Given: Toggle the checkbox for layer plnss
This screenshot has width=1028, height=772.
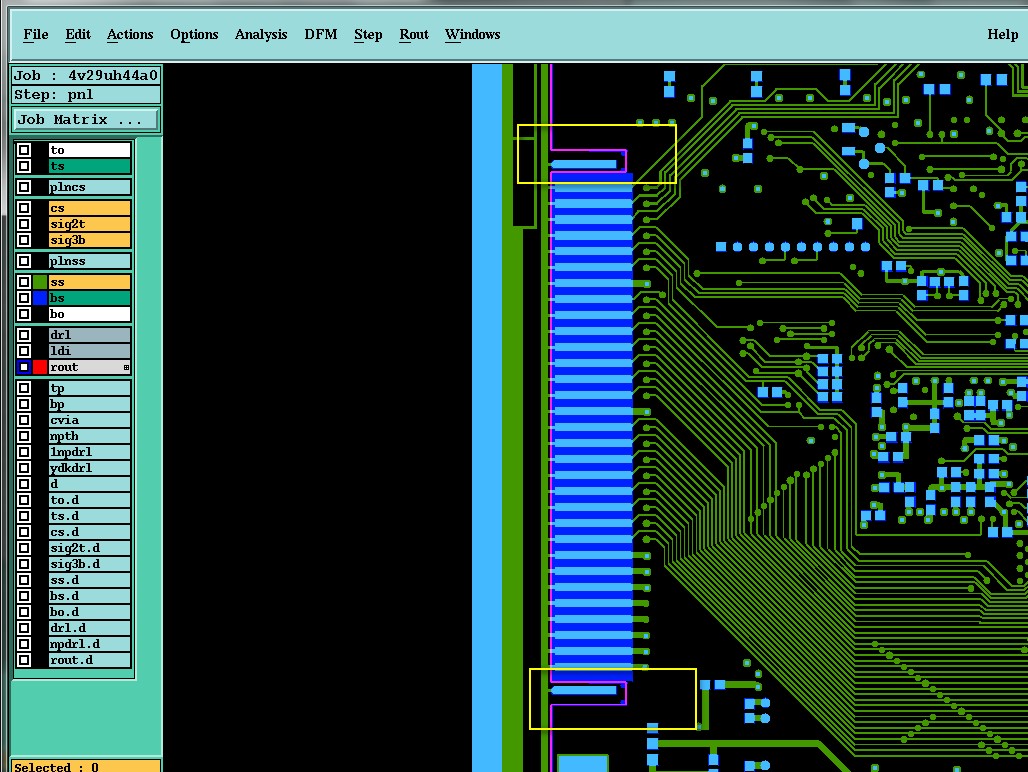Looking at the screenshot, I should 24,261.
